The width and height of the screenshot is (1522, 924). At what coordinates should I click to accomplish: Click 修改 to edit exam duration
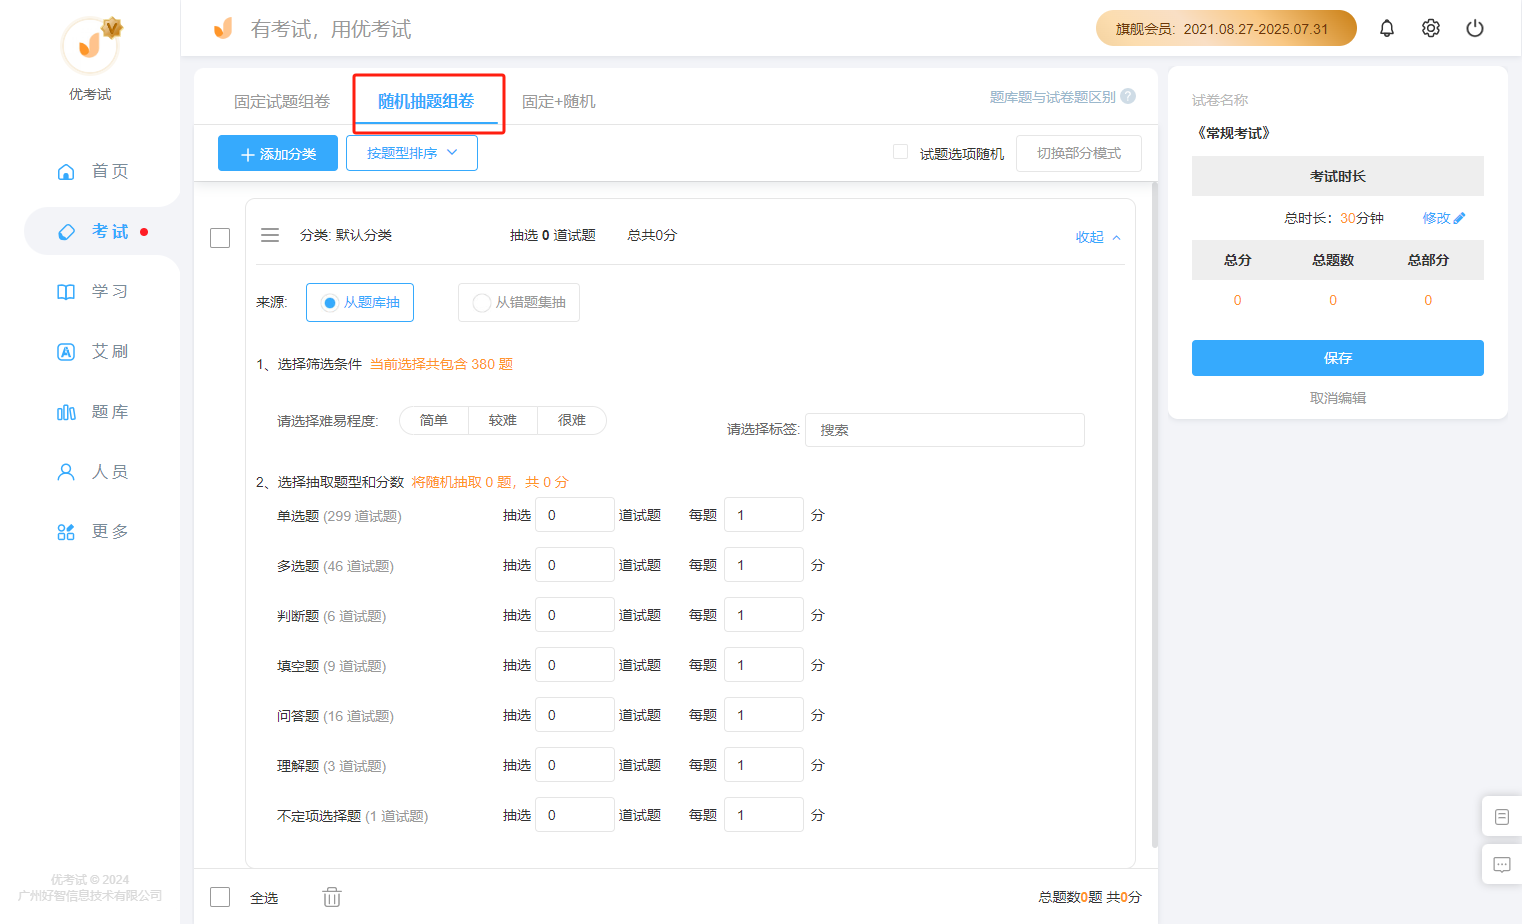(x=1436, y=218)
